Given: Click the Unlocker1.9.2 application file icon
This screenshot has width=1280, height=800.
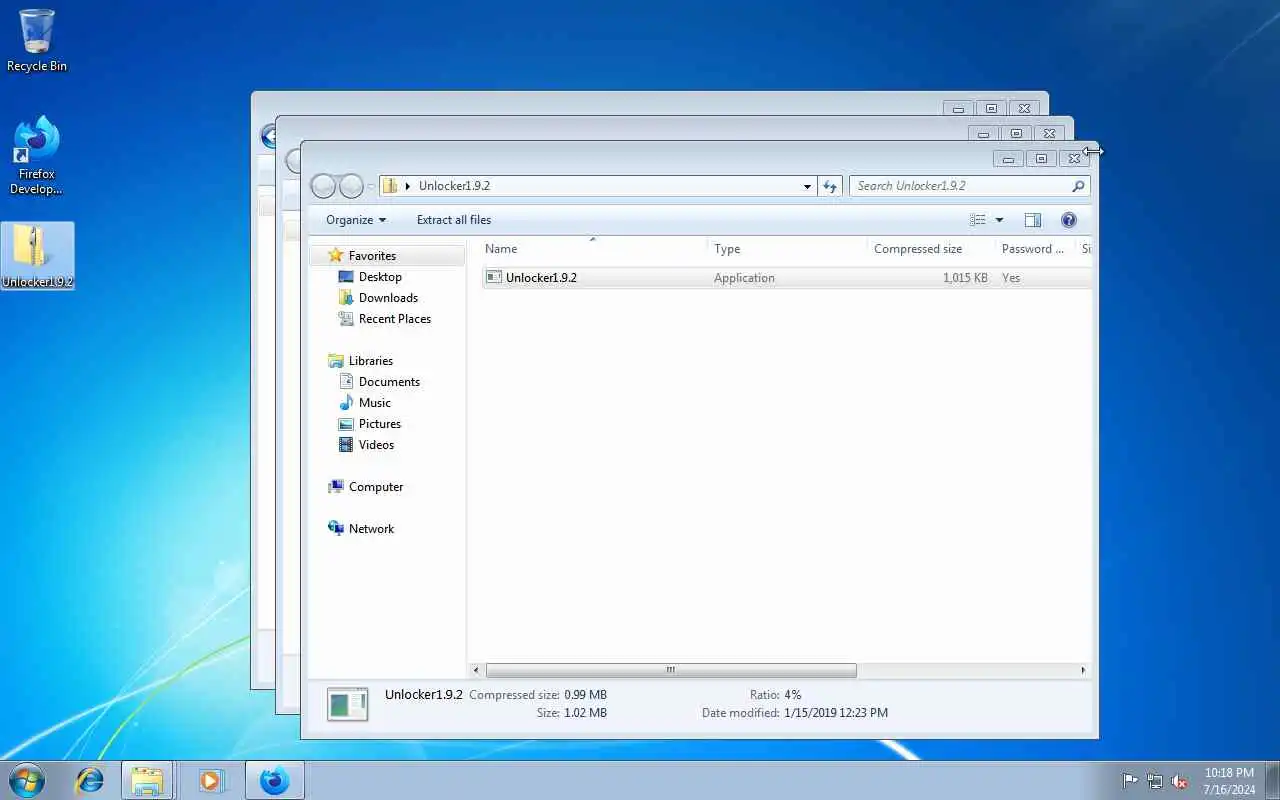Looking at the screenshot, I should click(x=494, y=278).
